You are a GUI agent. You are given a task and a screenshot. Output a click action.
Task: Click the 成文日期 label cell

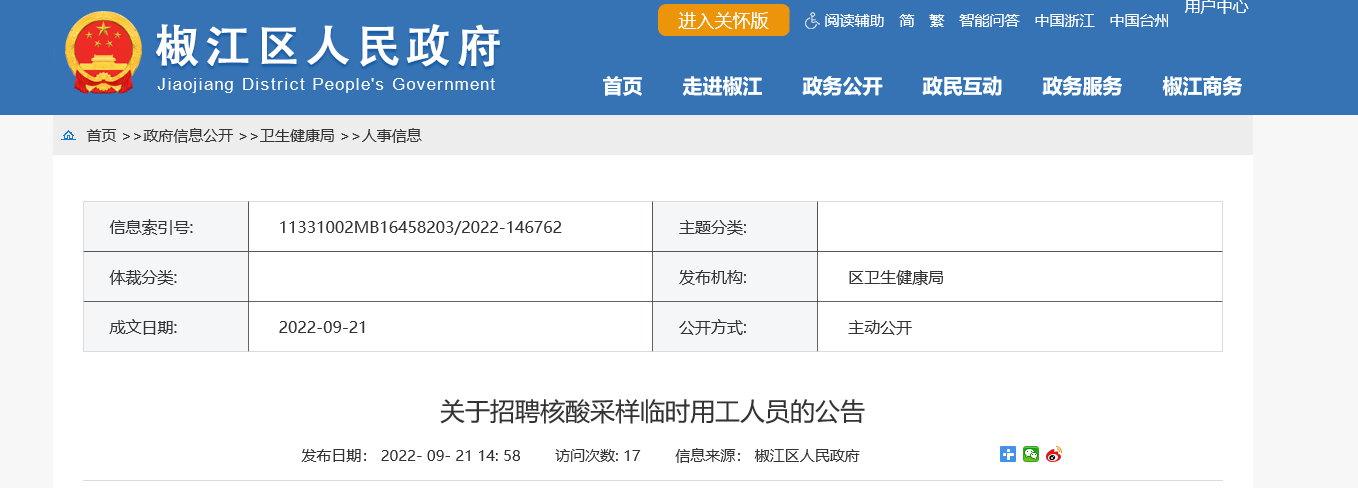point(166,327)
